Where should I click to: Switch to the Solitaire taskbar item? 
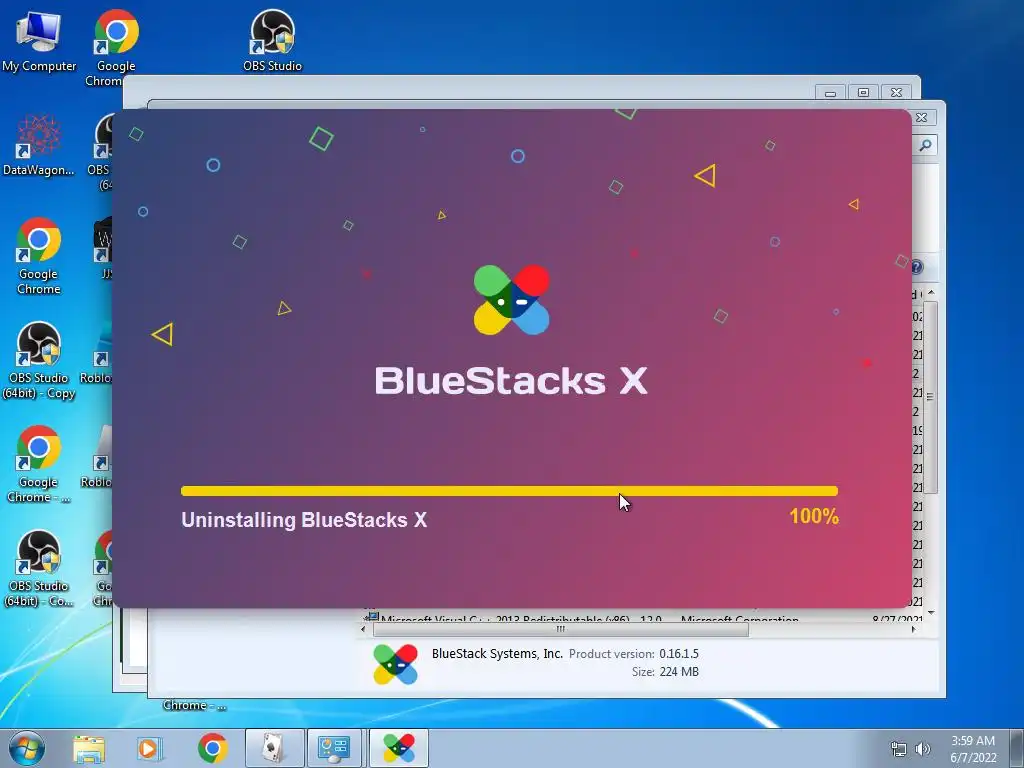[x=274, y=748]
